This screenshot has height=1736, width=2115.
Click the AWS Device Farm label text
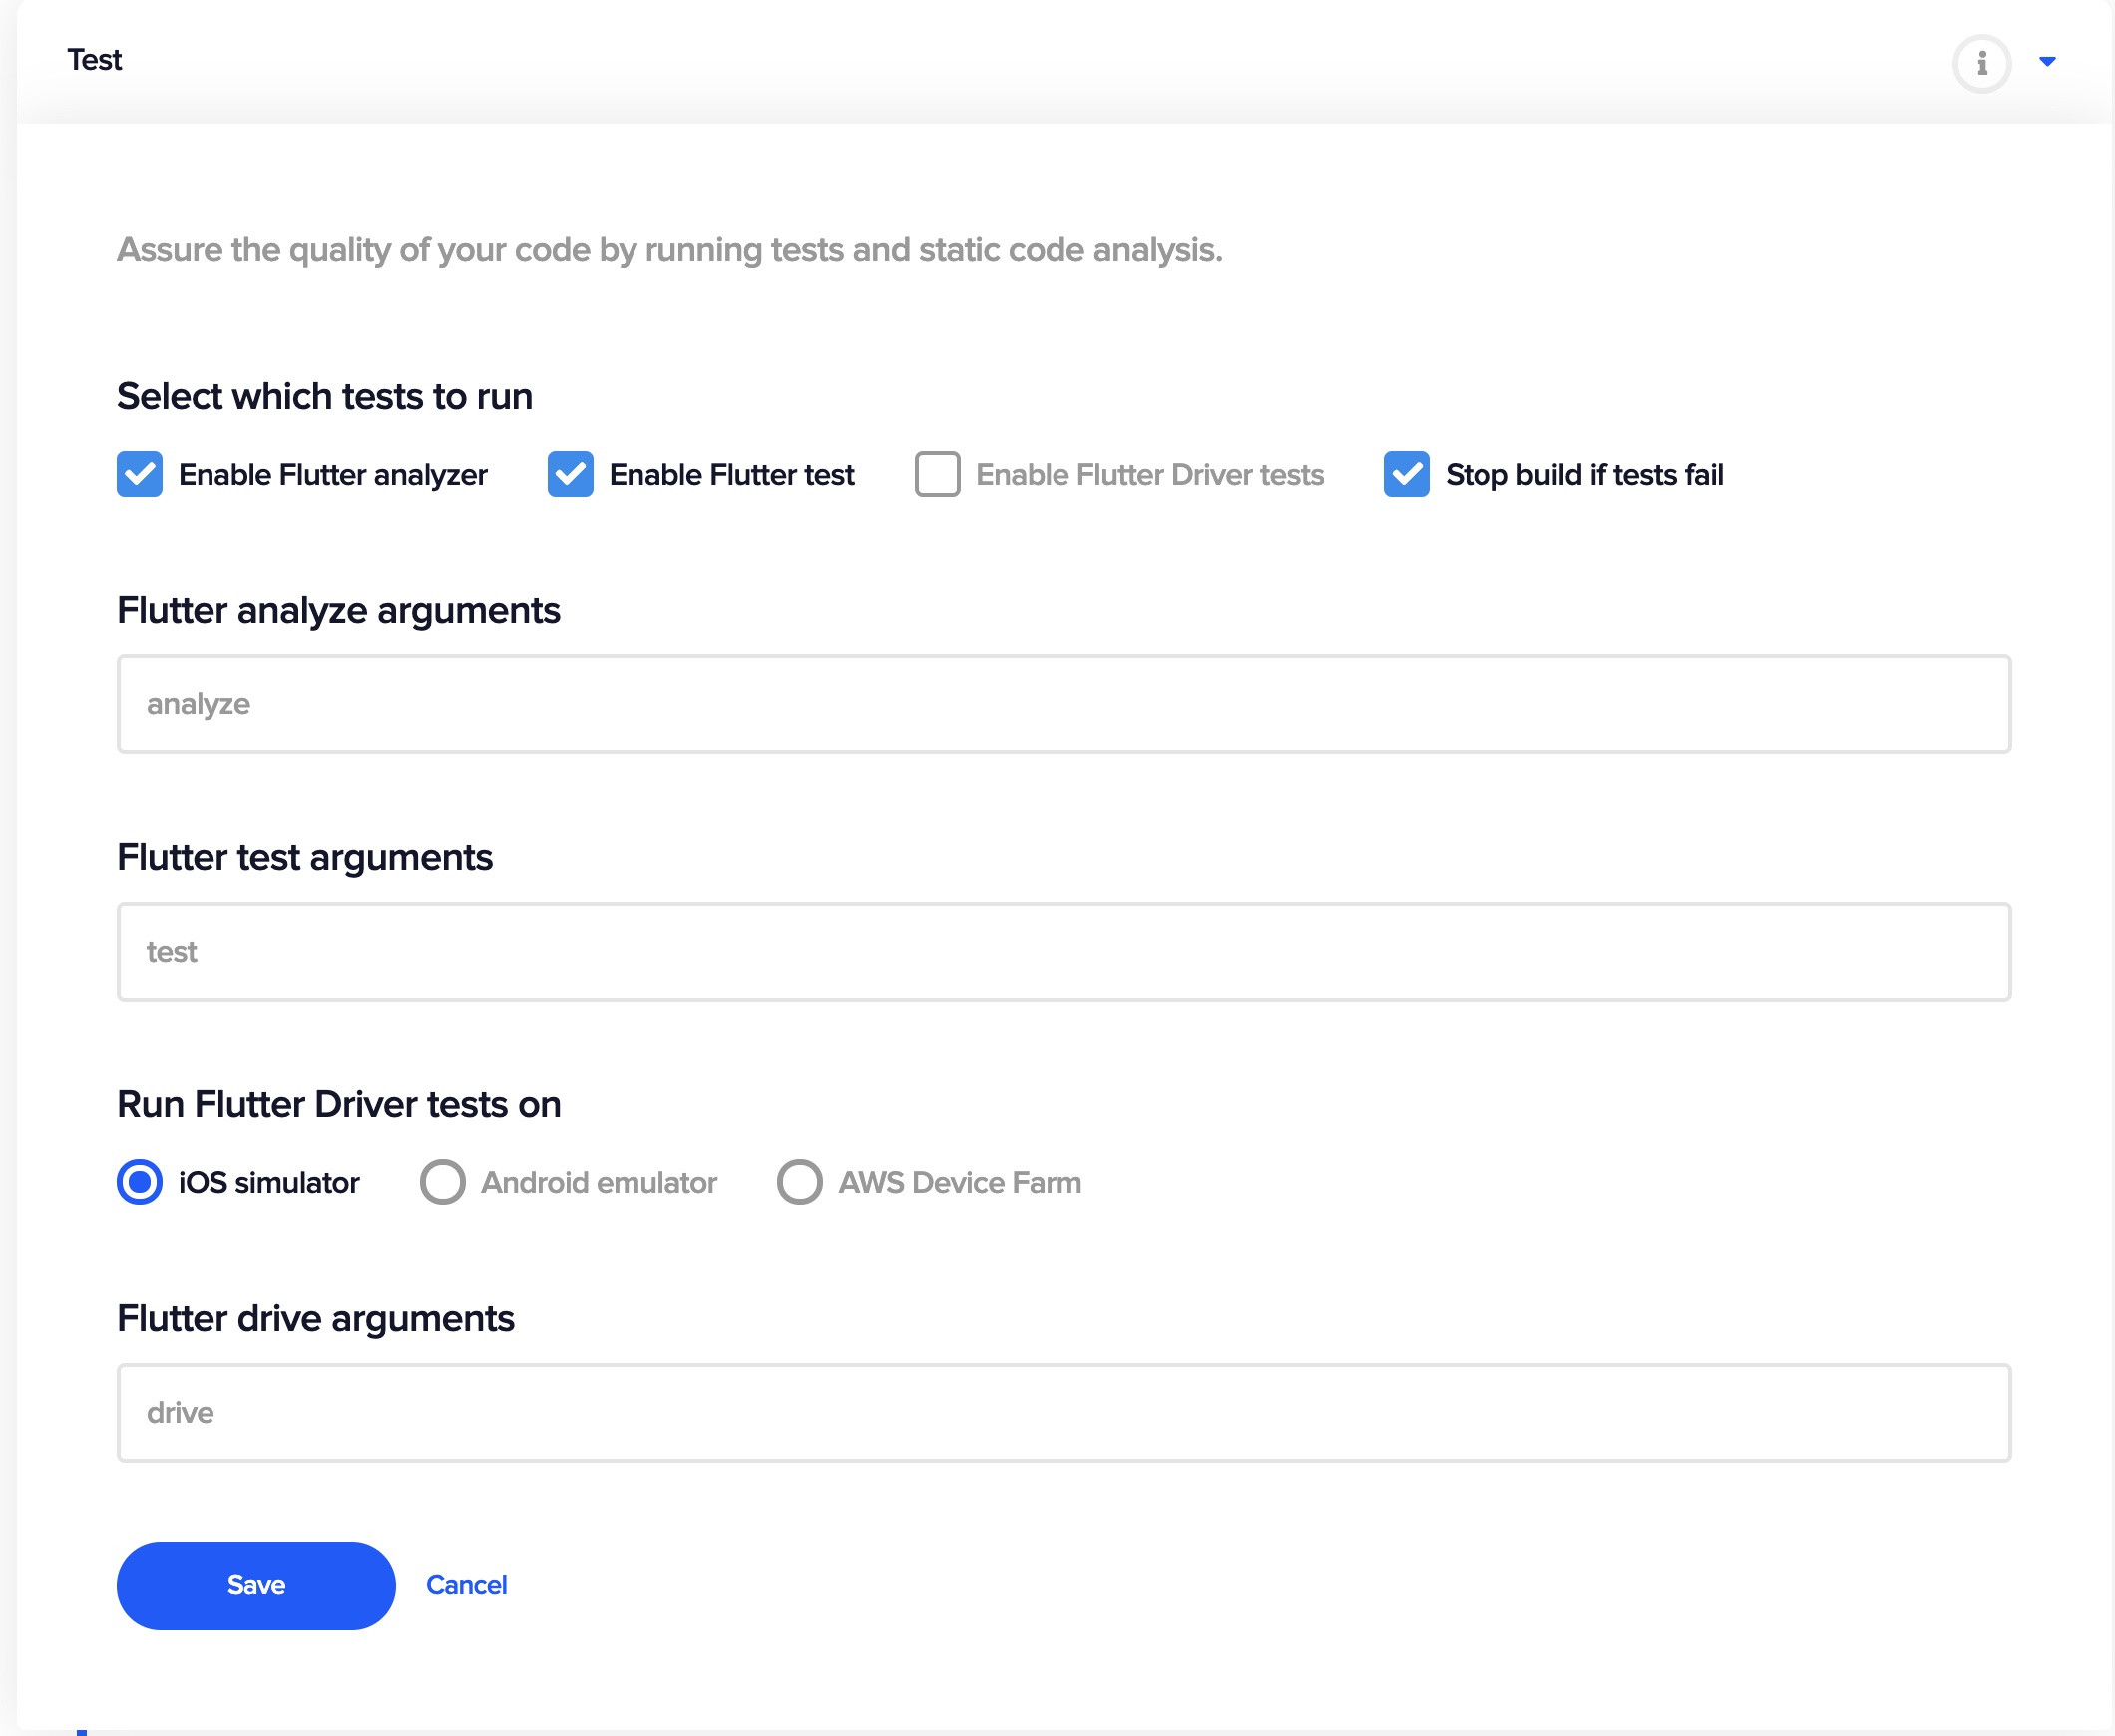[959, 1183]
